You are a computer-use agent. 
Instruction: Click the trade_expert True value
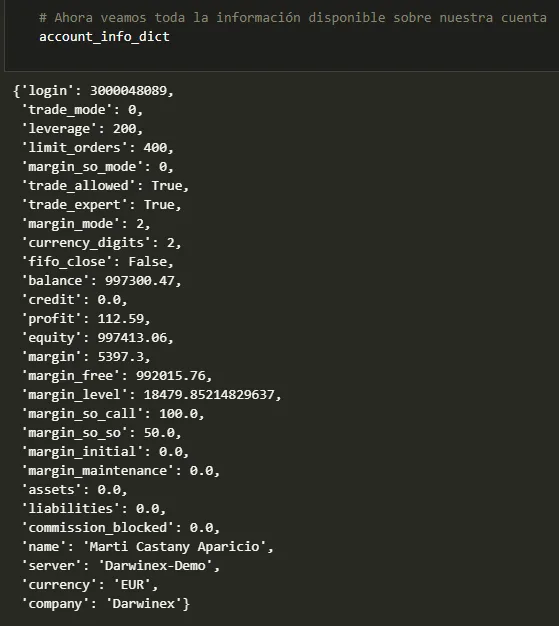[159, 205]
